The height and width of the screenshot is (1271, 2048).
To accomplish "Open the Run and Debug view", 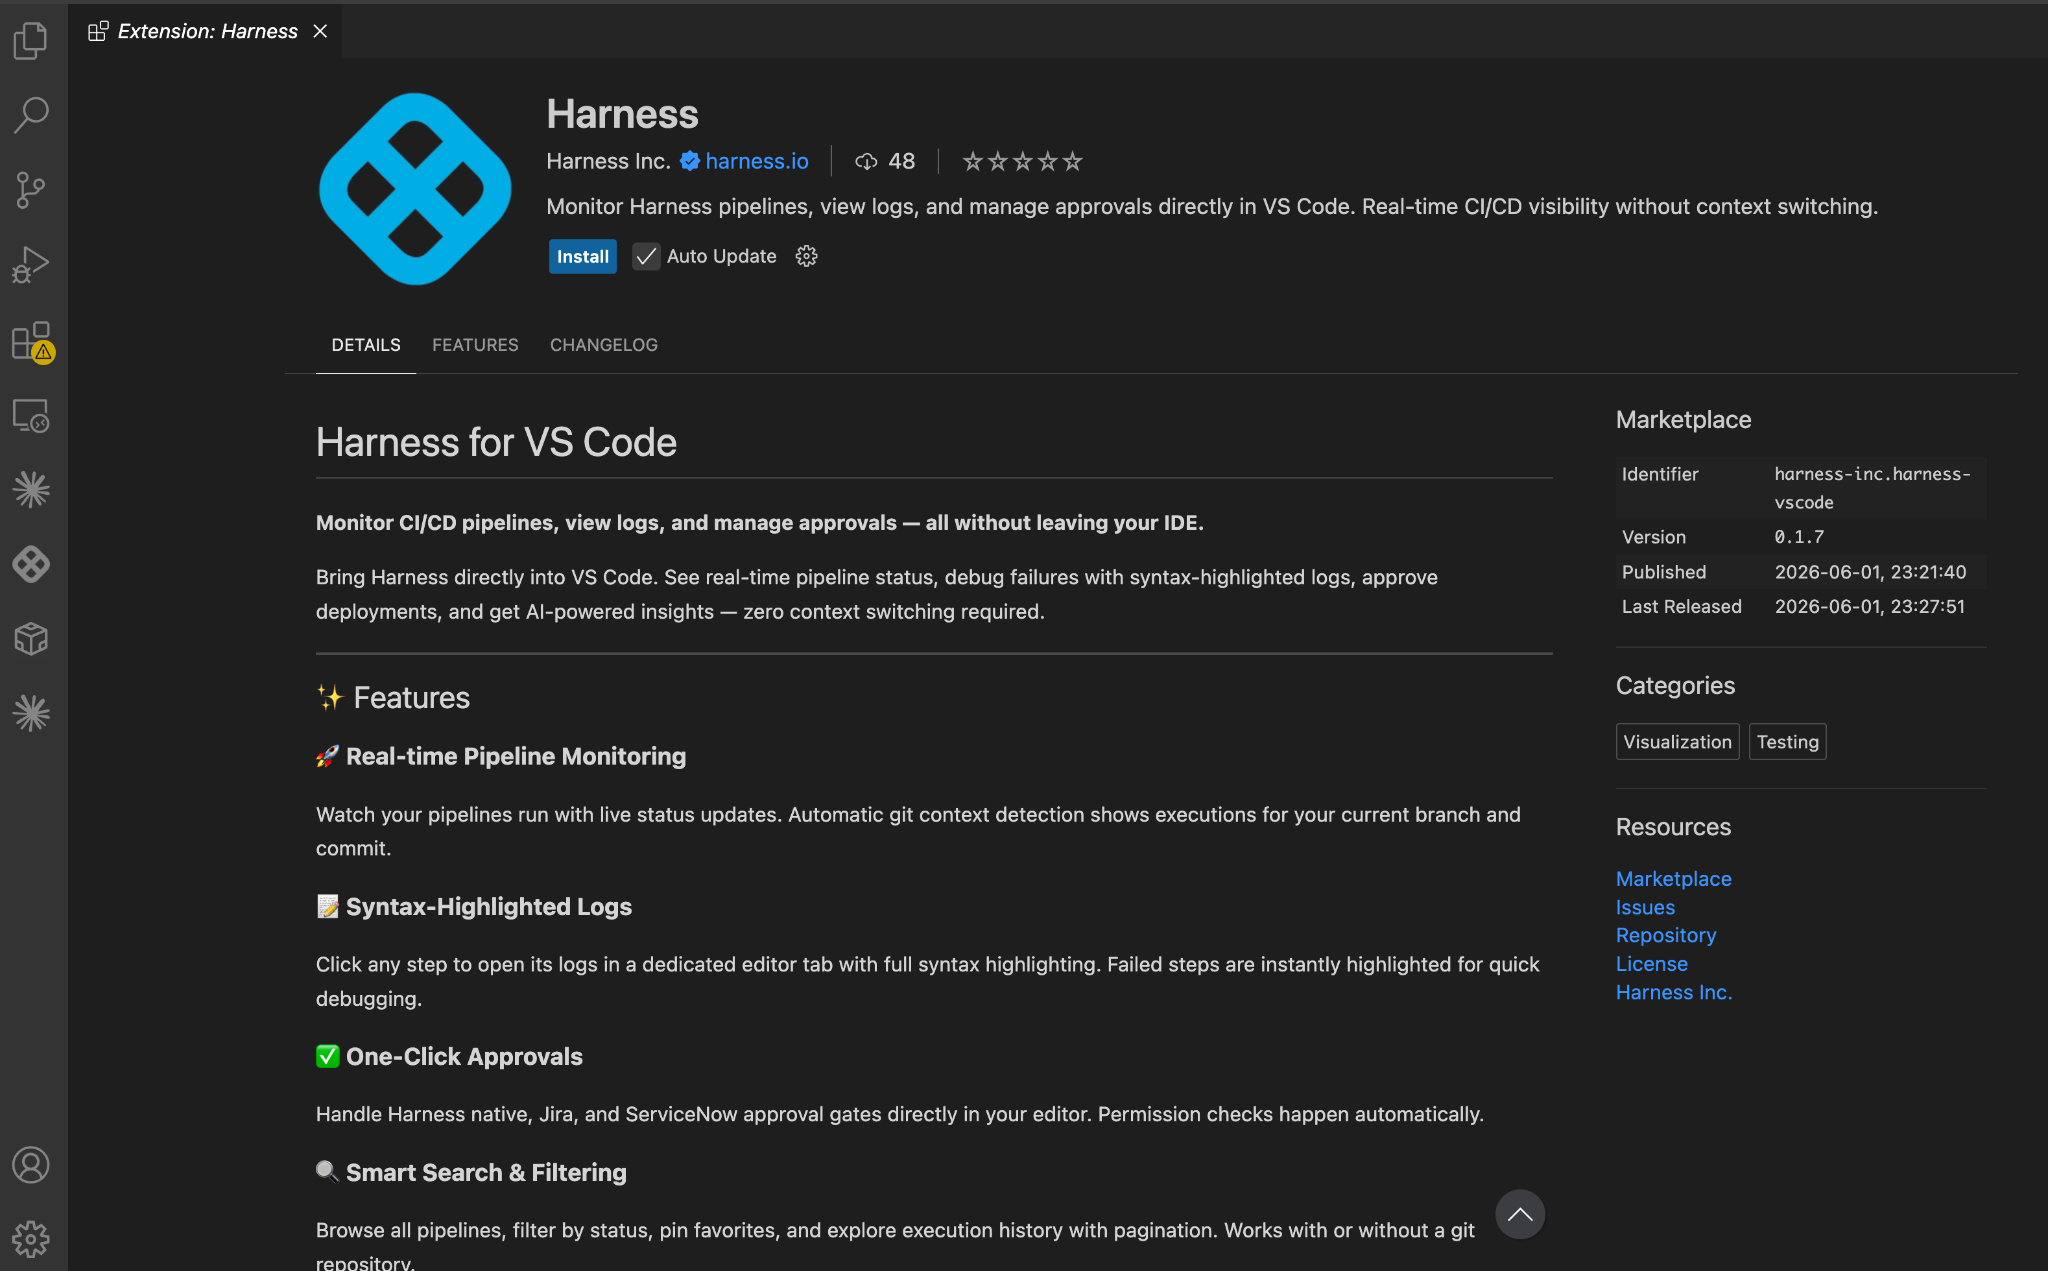I will [x=31, y=265].
